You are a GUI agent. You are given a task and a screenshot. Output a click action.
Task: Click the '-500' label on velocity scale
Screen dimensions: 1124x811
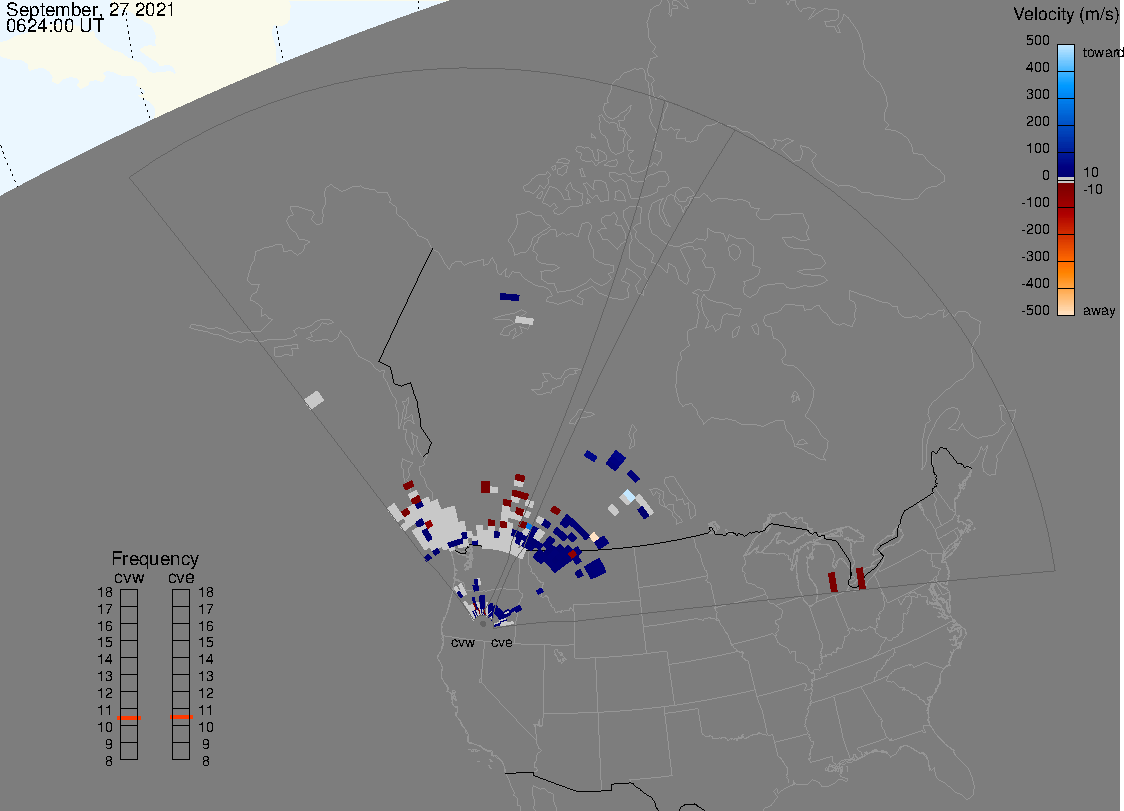point(1035,310)
